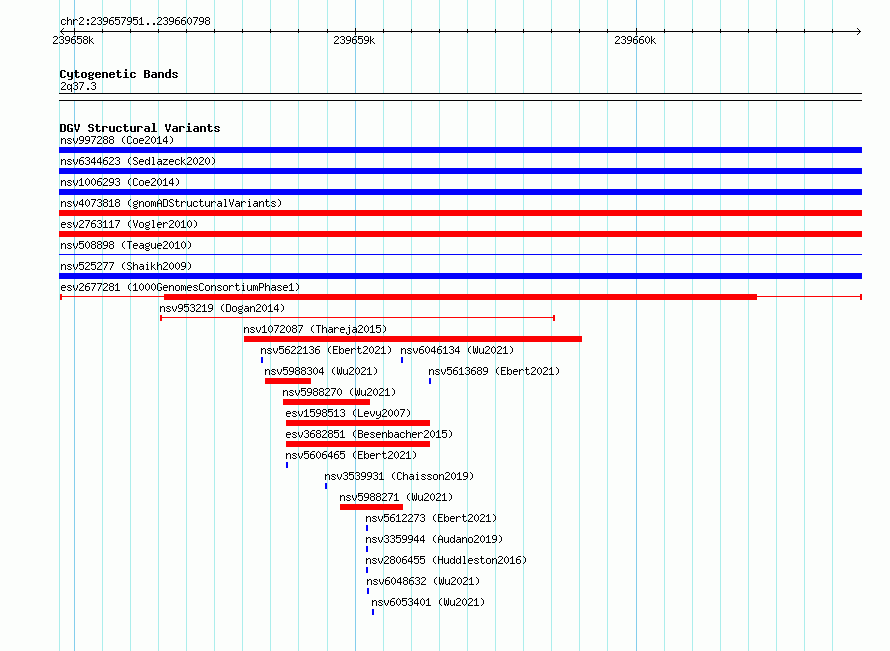Select the esv1598513 red variant bar
890x651 pixels.
(358, 423)
